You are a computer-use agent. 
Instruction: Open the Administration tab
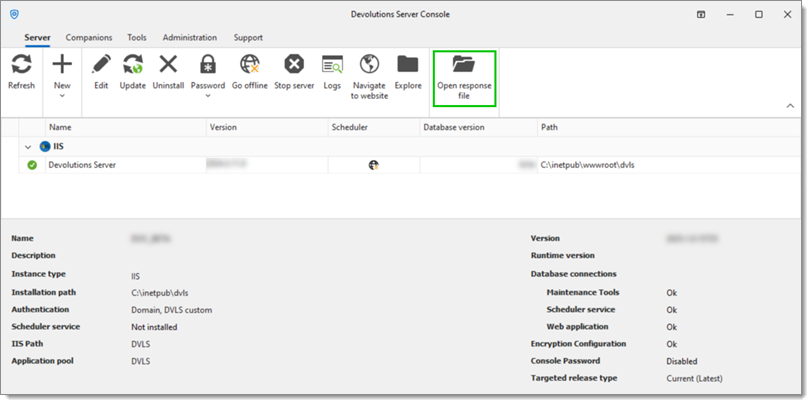coord(190,37)
